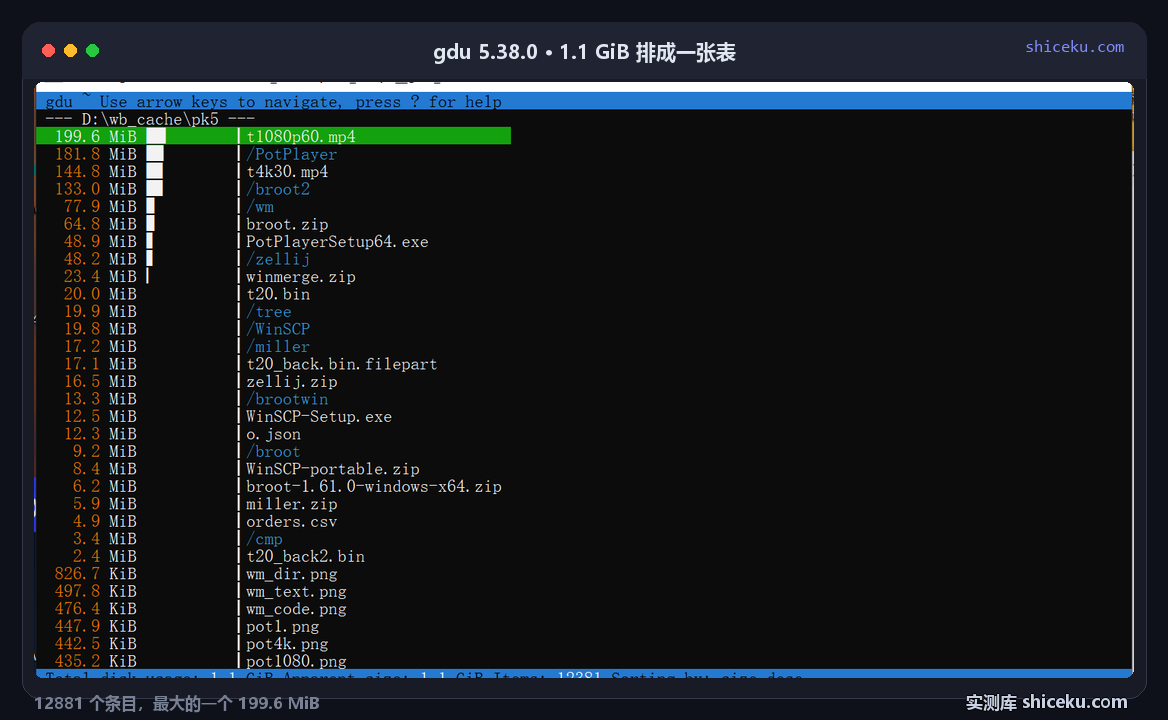
Task: Click the green maximize window button
Action: click(92, 51)
